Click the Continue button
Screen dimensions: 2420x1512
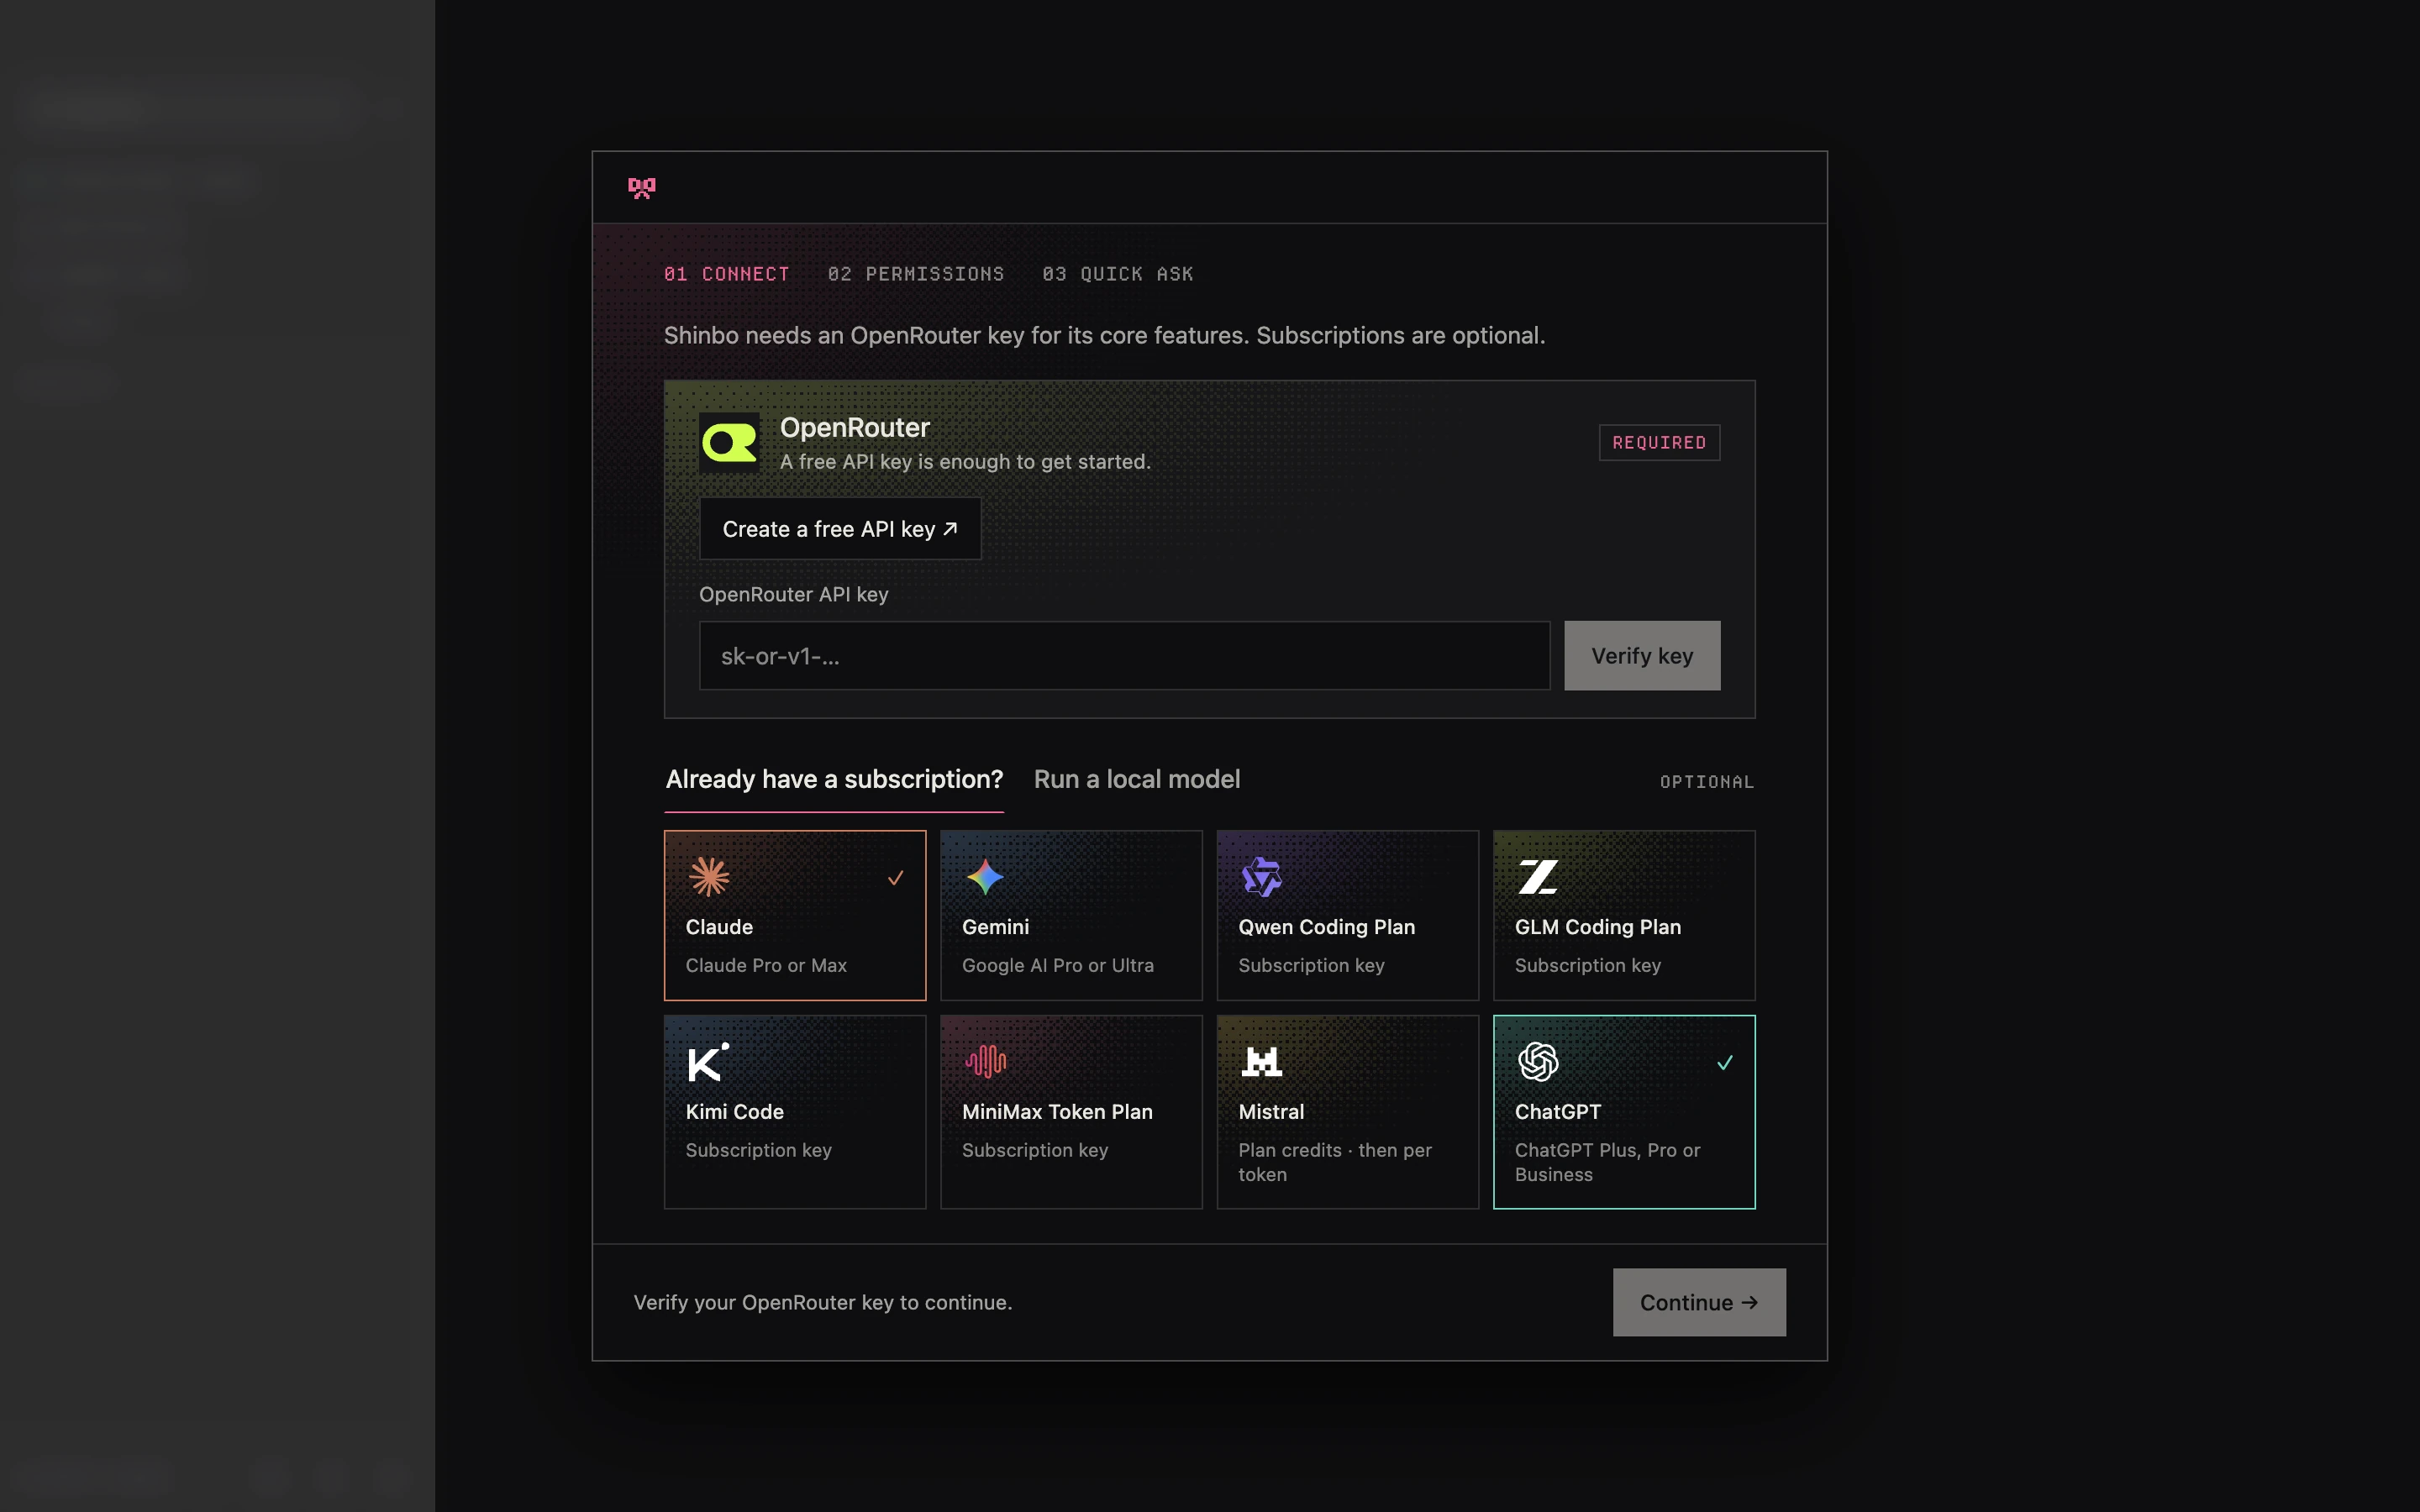click(x=1699, y=1302)
